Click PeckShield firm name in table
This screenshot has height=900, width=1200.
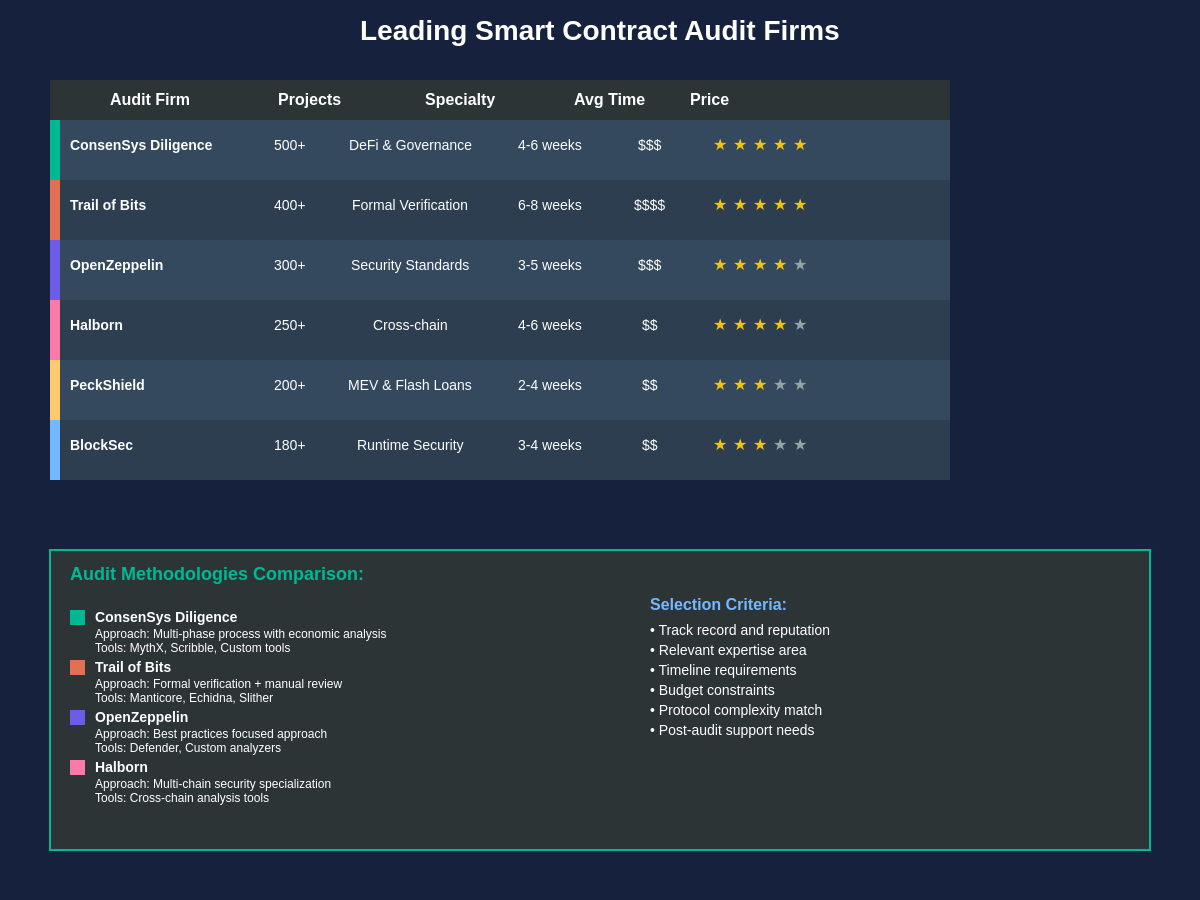pos(107,385)
